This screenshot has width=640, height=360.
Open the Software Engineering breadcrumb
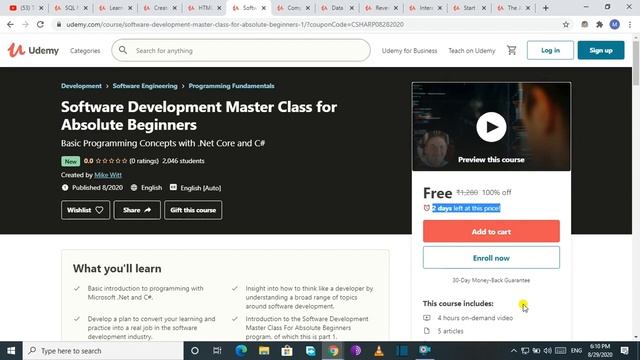(145, 86)
